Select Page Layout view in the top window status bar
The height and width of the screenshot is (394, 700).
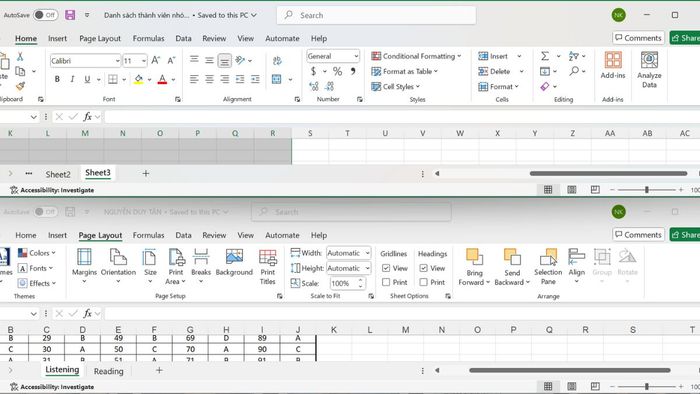571,190
